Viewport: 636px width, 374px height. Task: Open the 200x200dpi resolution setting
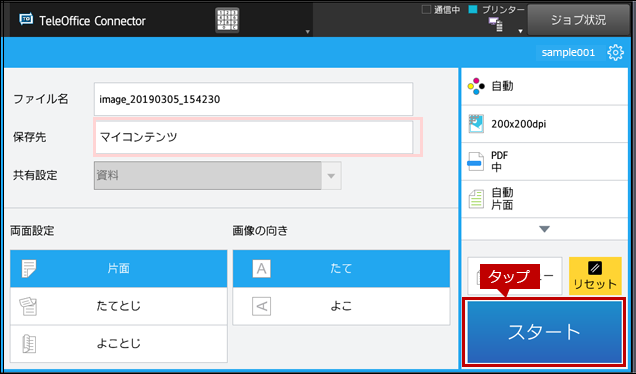[x=544, y=124]
